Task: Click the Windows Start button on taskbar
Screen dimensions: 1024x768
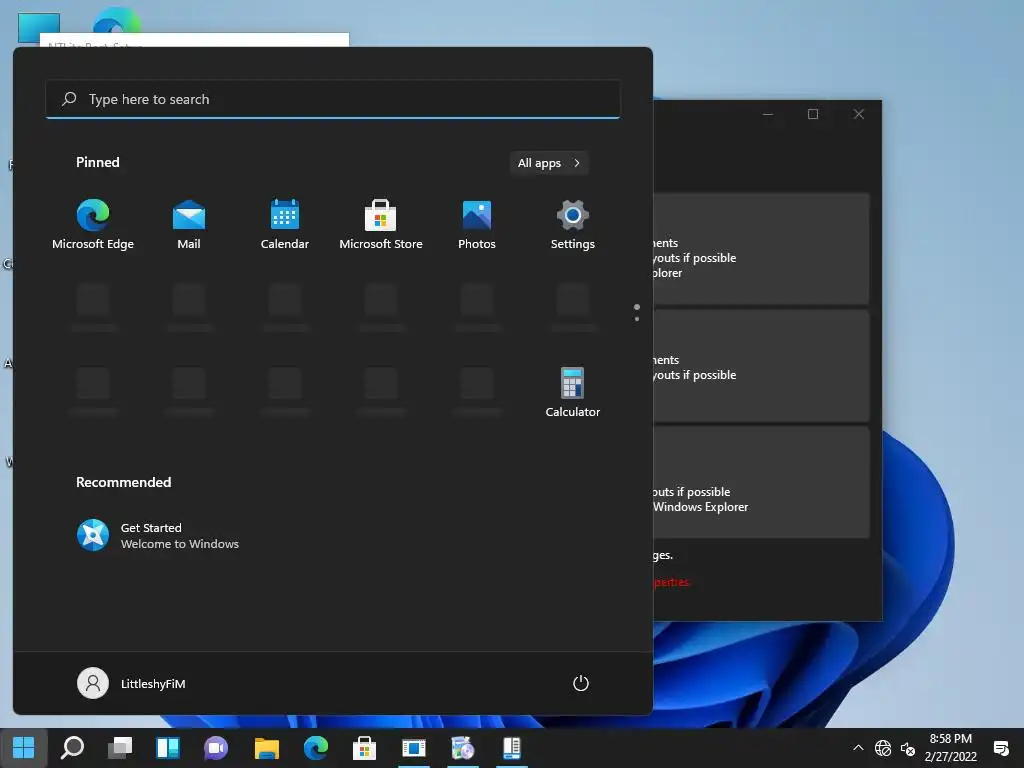Action: pos(24,748)
